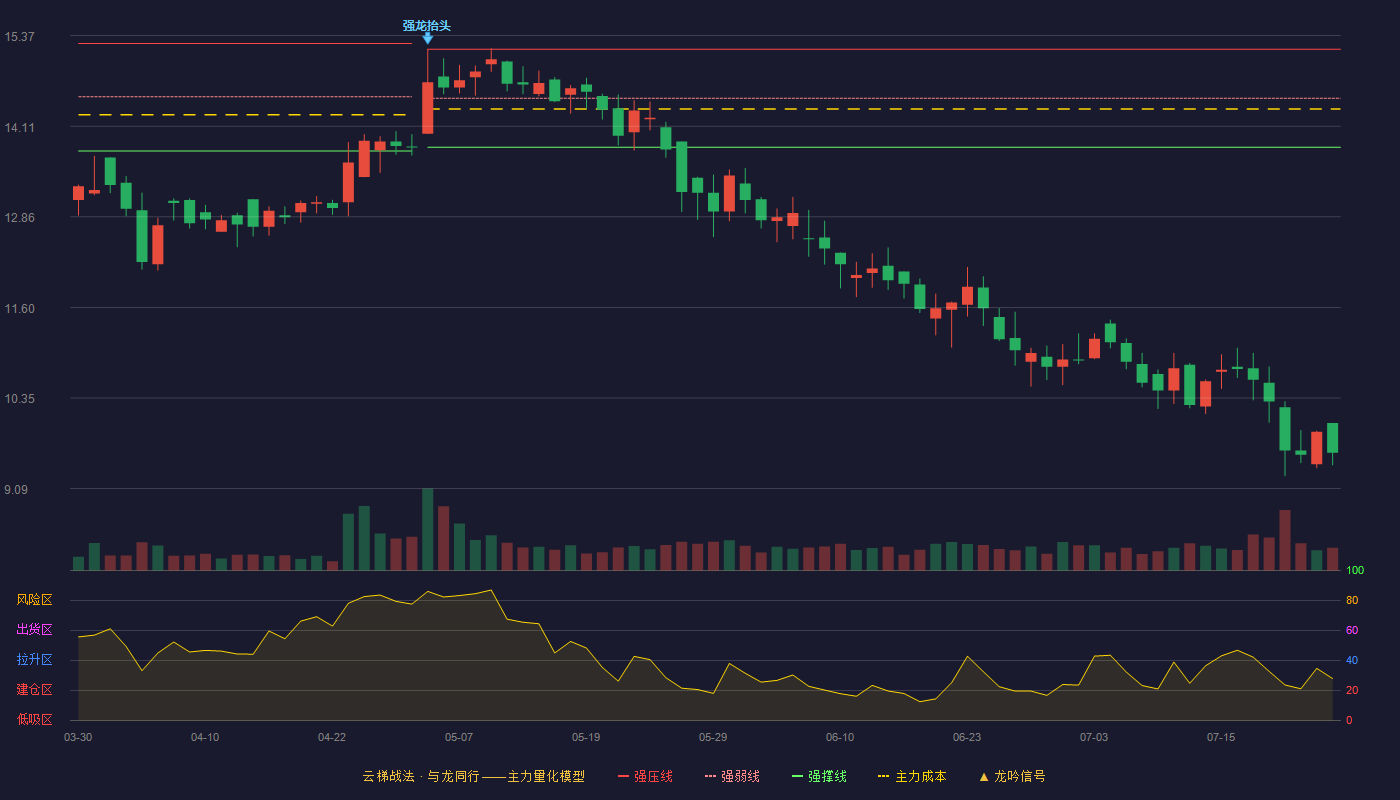This screenshot has height=800, width=1400.
Task: Click the 05-29 date label
Action: pyautogui.click(x=713, y=737)
